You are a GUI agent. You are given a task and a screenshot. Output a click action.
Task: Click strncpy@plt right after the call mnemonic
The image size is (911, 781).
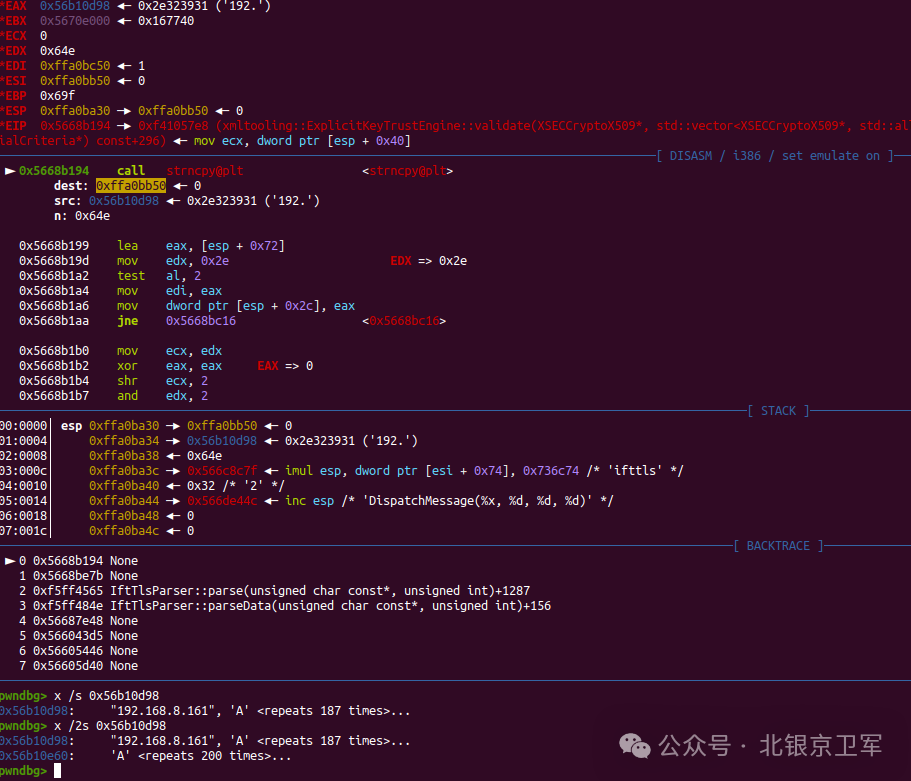[x=205, y=171]
